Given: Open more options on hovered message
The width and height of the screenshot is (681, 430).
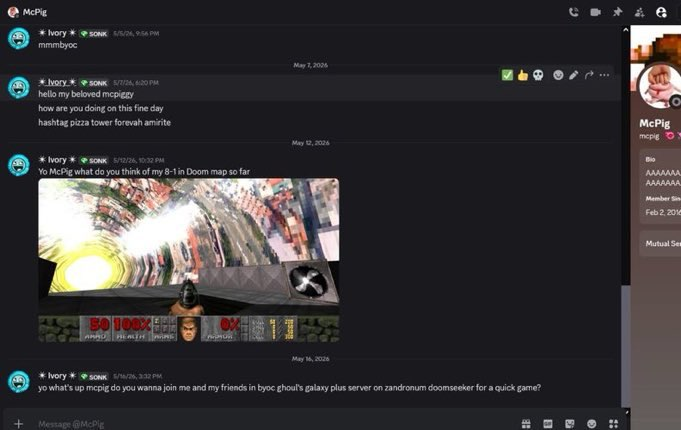Looking at the screenshot, I should (x=604, y=75).
